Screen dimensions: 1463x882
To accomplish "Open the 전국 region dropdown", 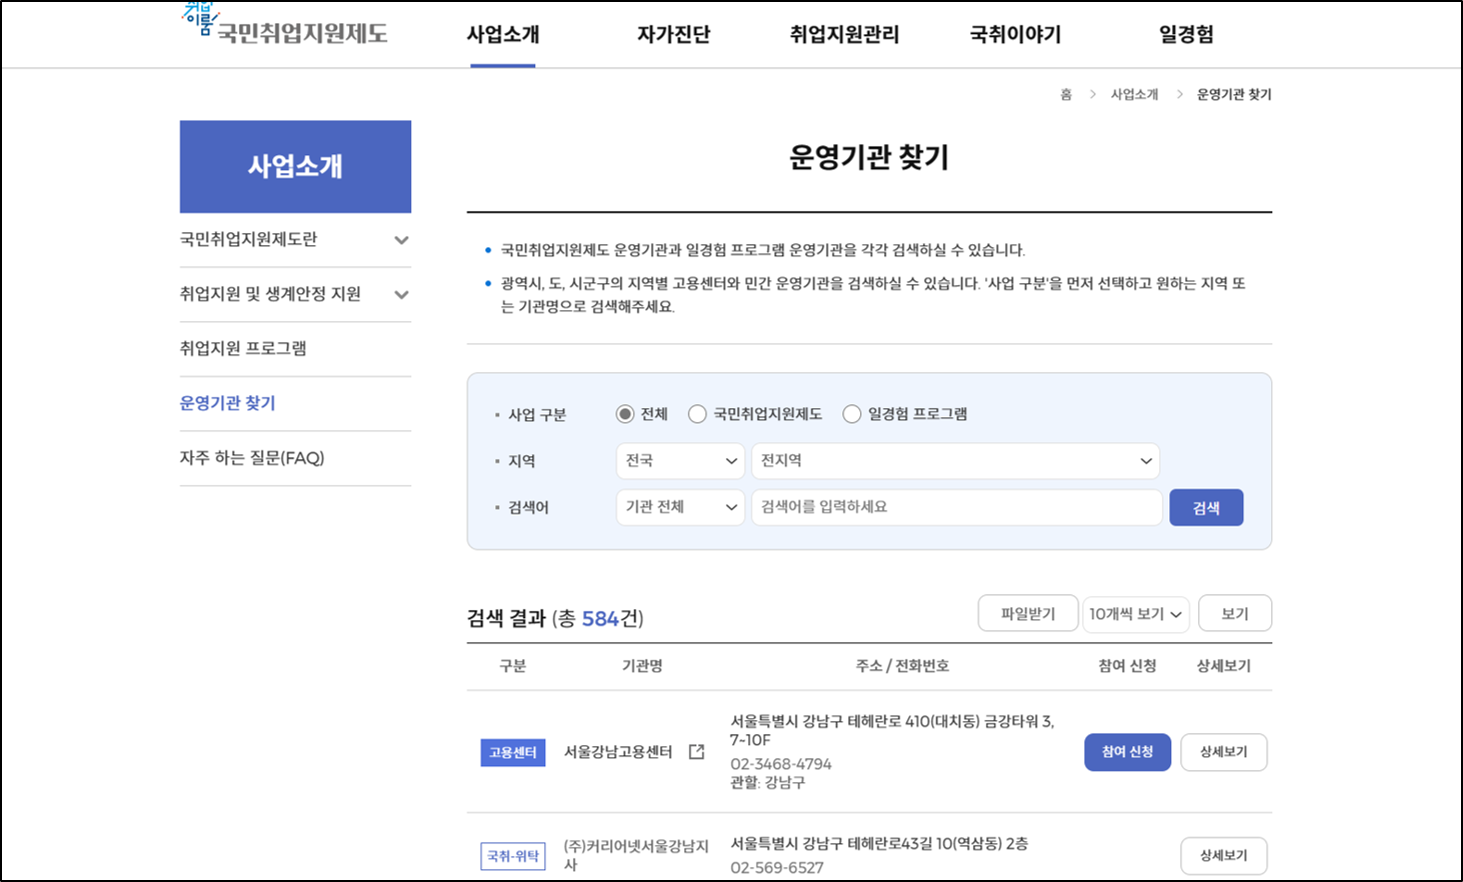I will pyautogui.click(x=679, y=460).
